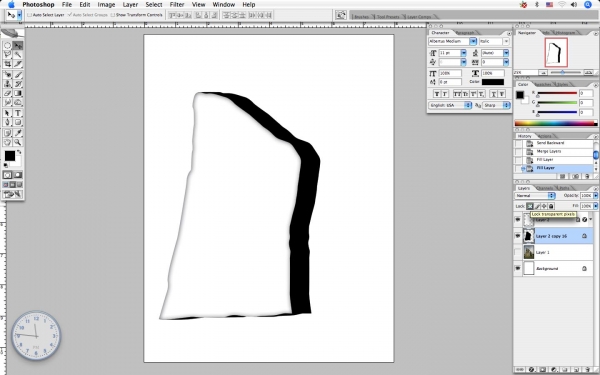Hide Layer 2 copy 16 visibility eye
The height and width of the screenshot is (375, 600).
(x=518, y=236)
